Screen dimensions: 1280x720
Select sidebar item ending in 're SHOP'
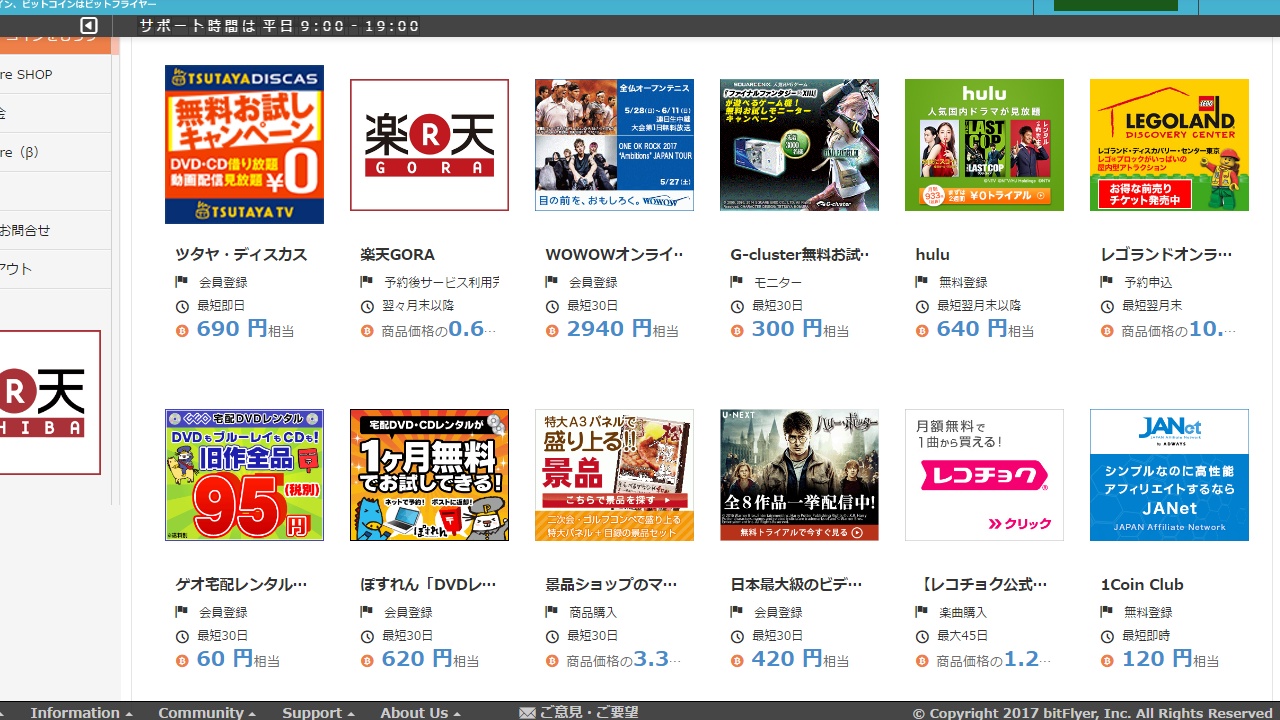click(x=55, y=74)
